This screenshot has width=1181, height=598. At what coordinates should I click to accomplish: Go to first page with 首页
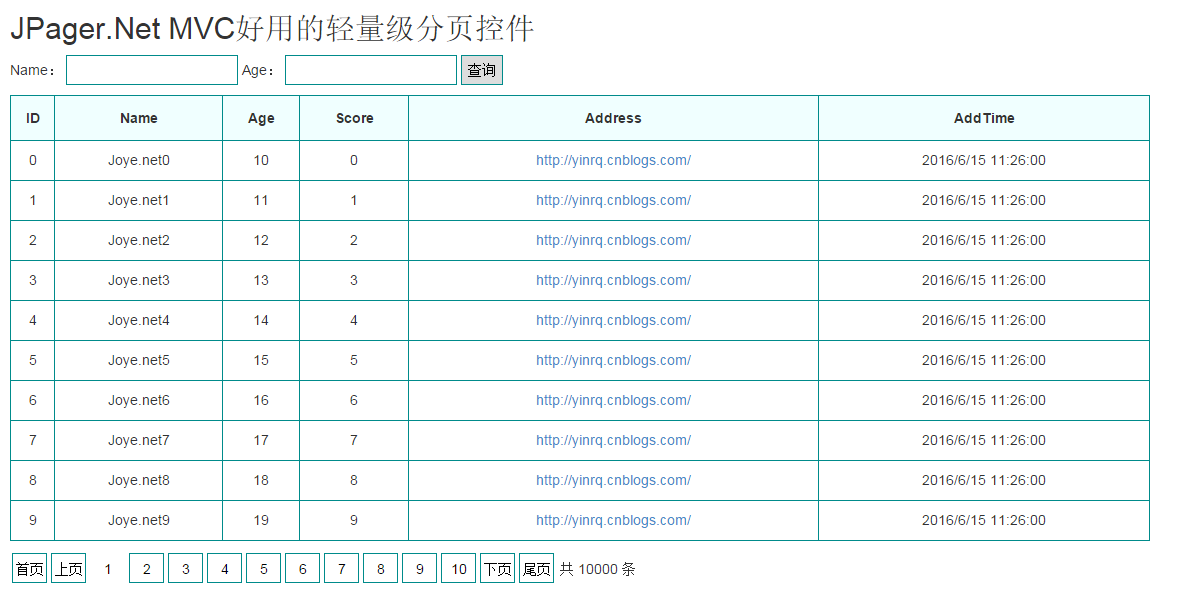tap(29, 569)
